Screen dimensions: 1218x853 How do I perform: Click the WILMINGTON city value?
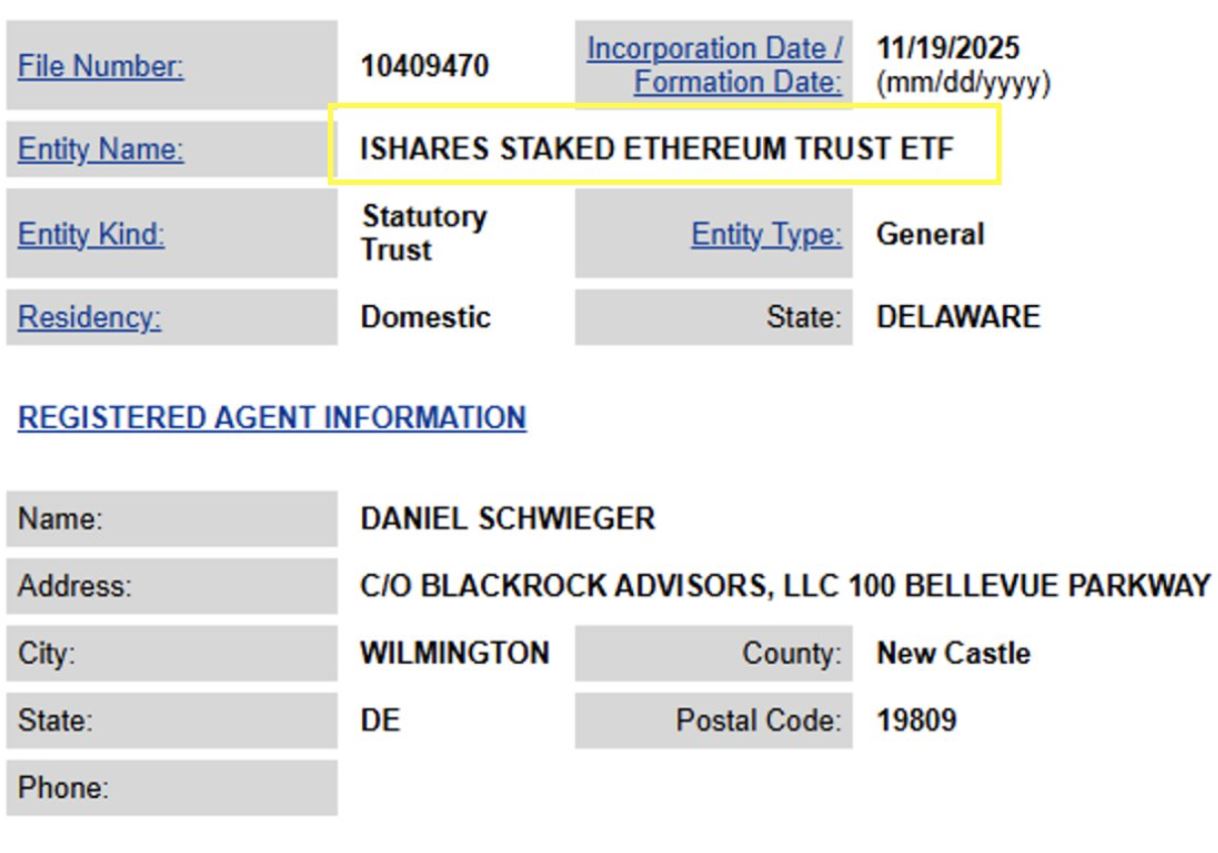click(455, 653)
